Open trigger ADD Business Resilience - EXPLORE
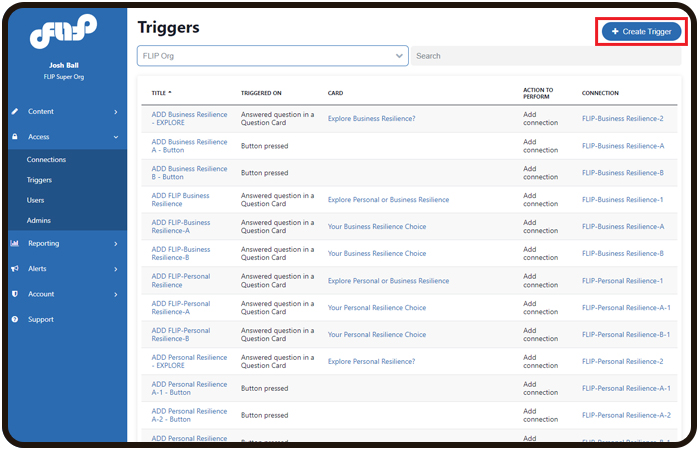Image resolution: width=700 pixels, height=450 pixels. pos(189,118)
